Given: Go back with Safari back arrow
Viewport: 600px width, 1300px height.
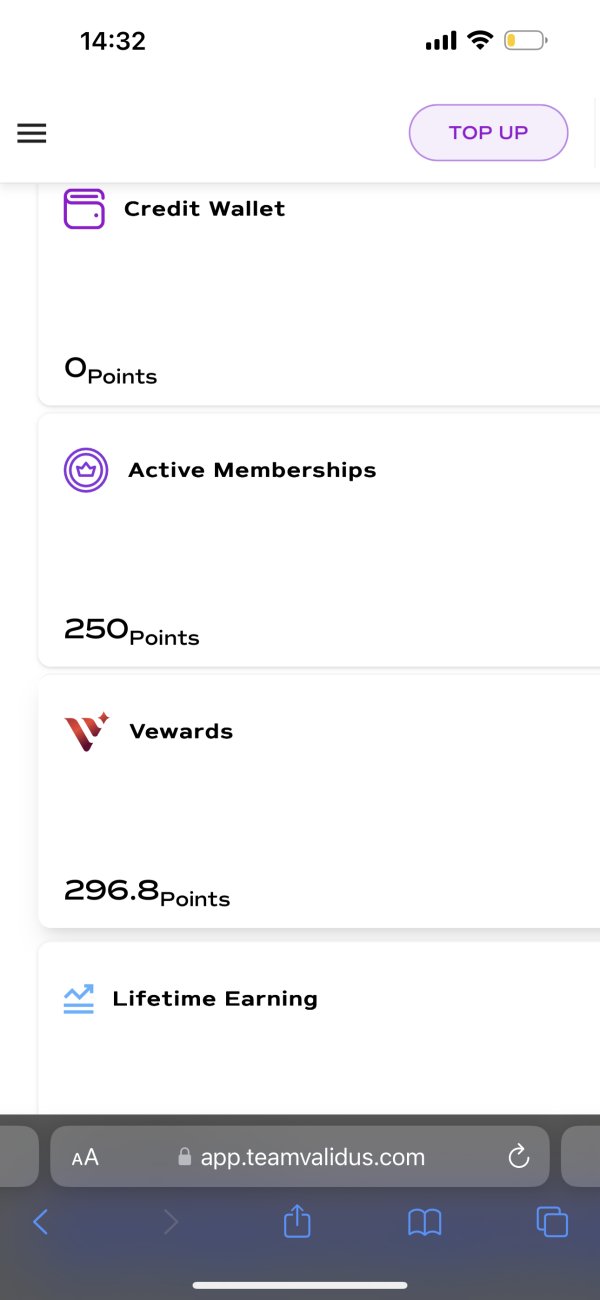Looking at the screenshot, I should [40, 1221].
